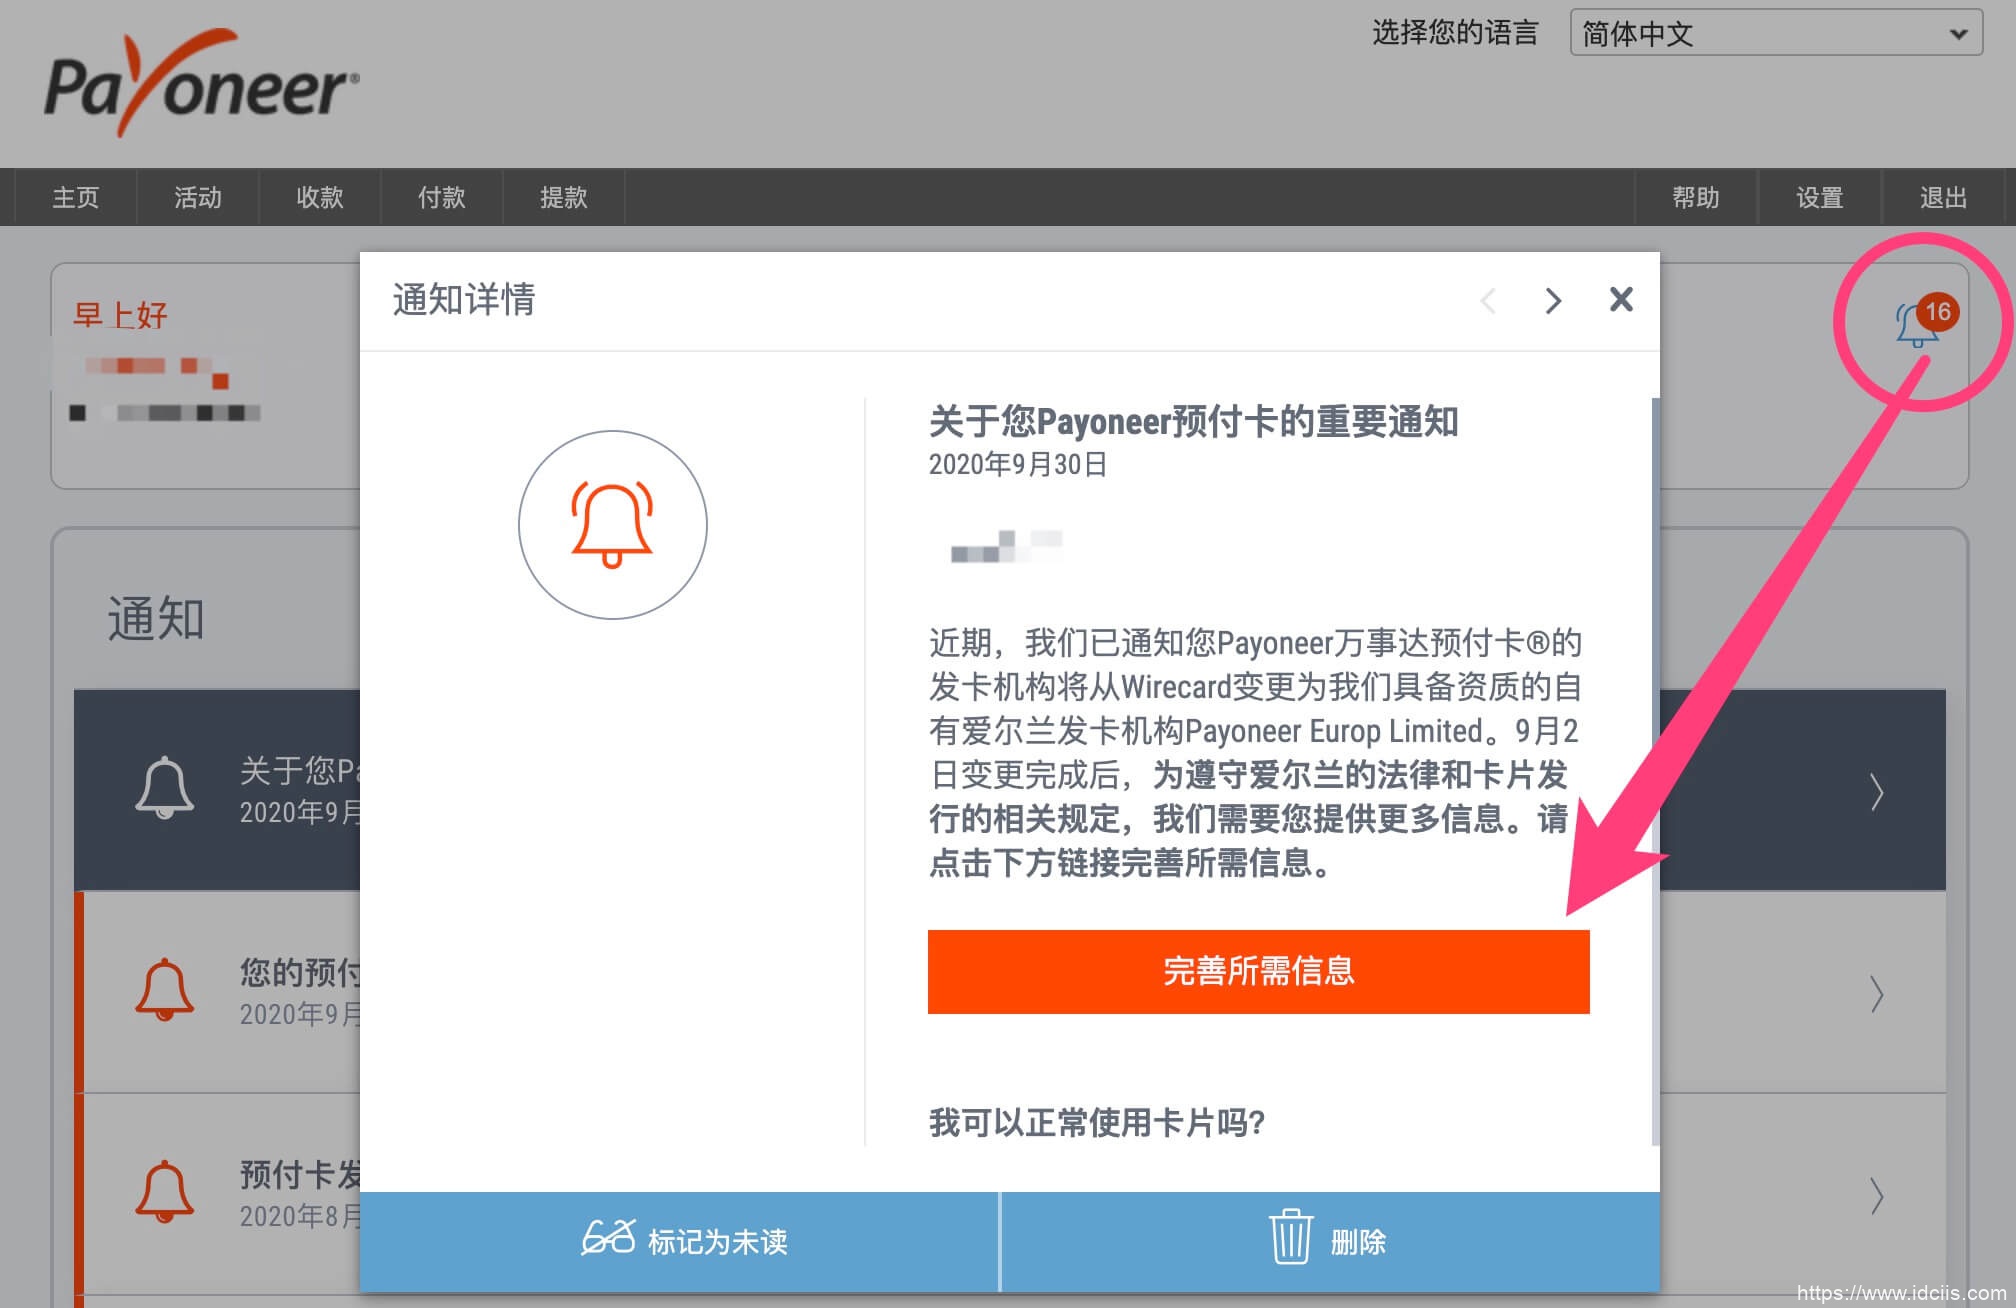This screenshot has width=2016, height=1308.
Task: Switch to the 收款 tab
Action: coord(319,197)
